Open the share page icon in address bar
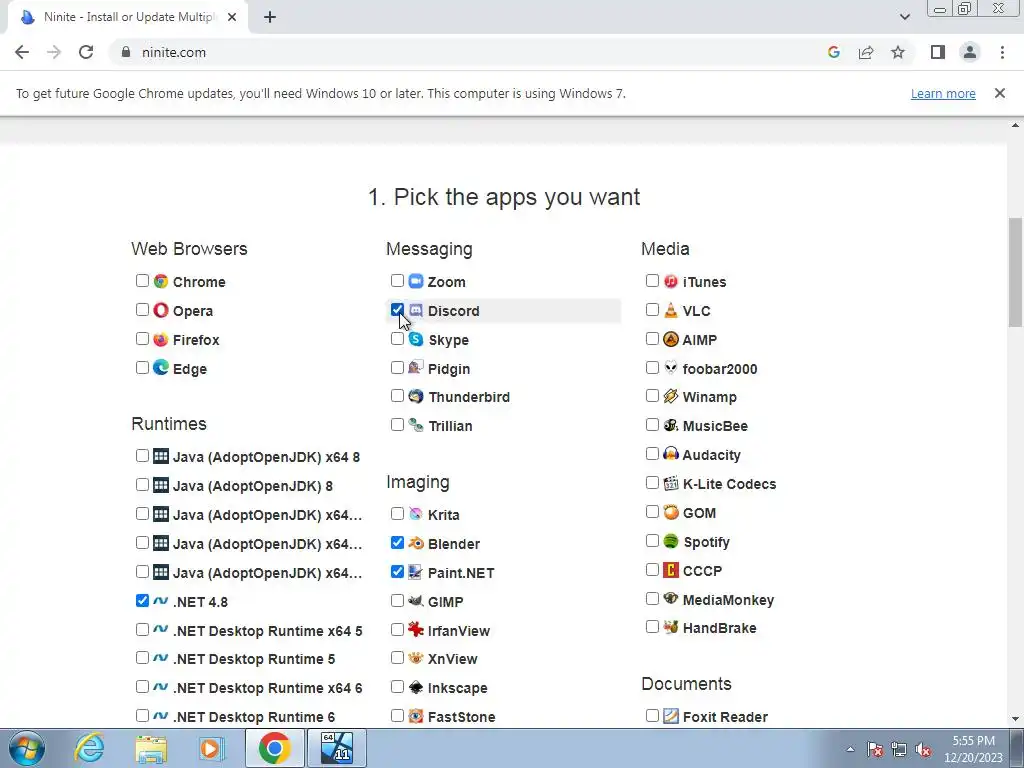The image size is (1024, 768). pos(866,52)
